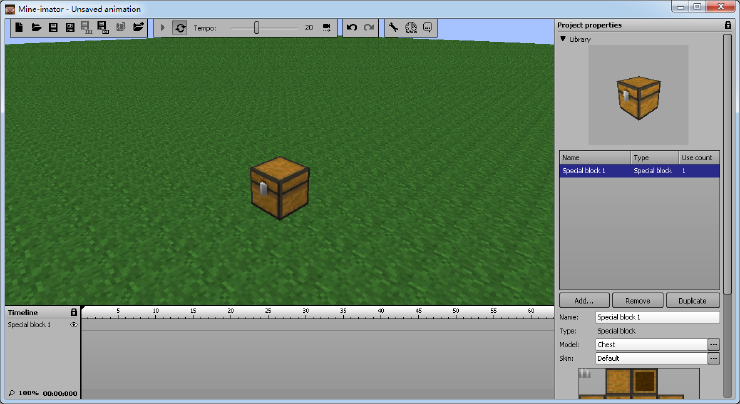Click the 100% zoom value in timeline

coord(28,393)
